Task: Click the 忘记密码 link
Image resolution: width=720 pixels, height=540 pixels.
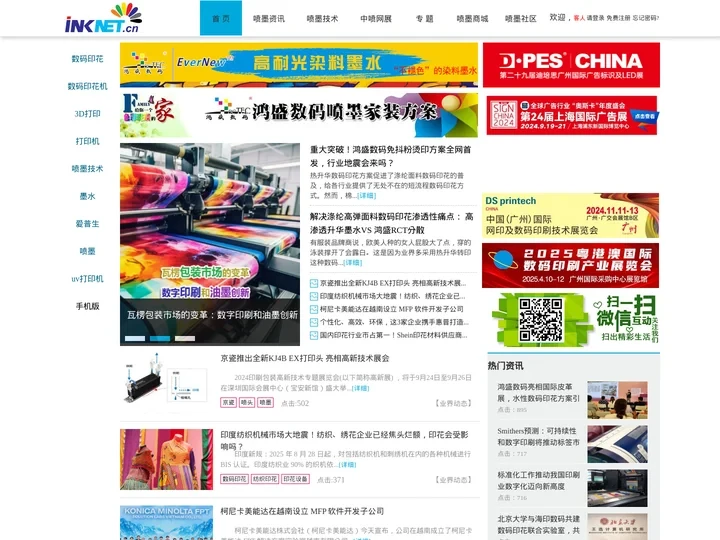Action: (x=645, y=18)
